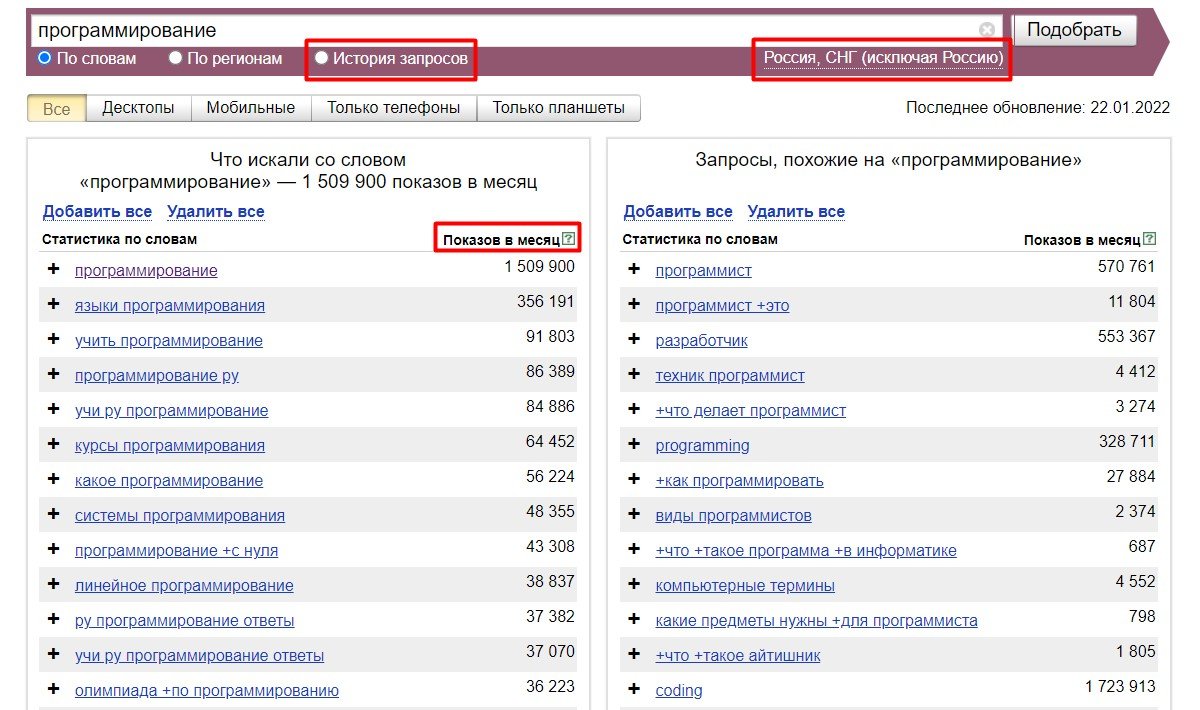Viewport: 1200px width, 710px height.
Task: Click the value '1 509 900' for программирование
Action: tap(540, 267)
